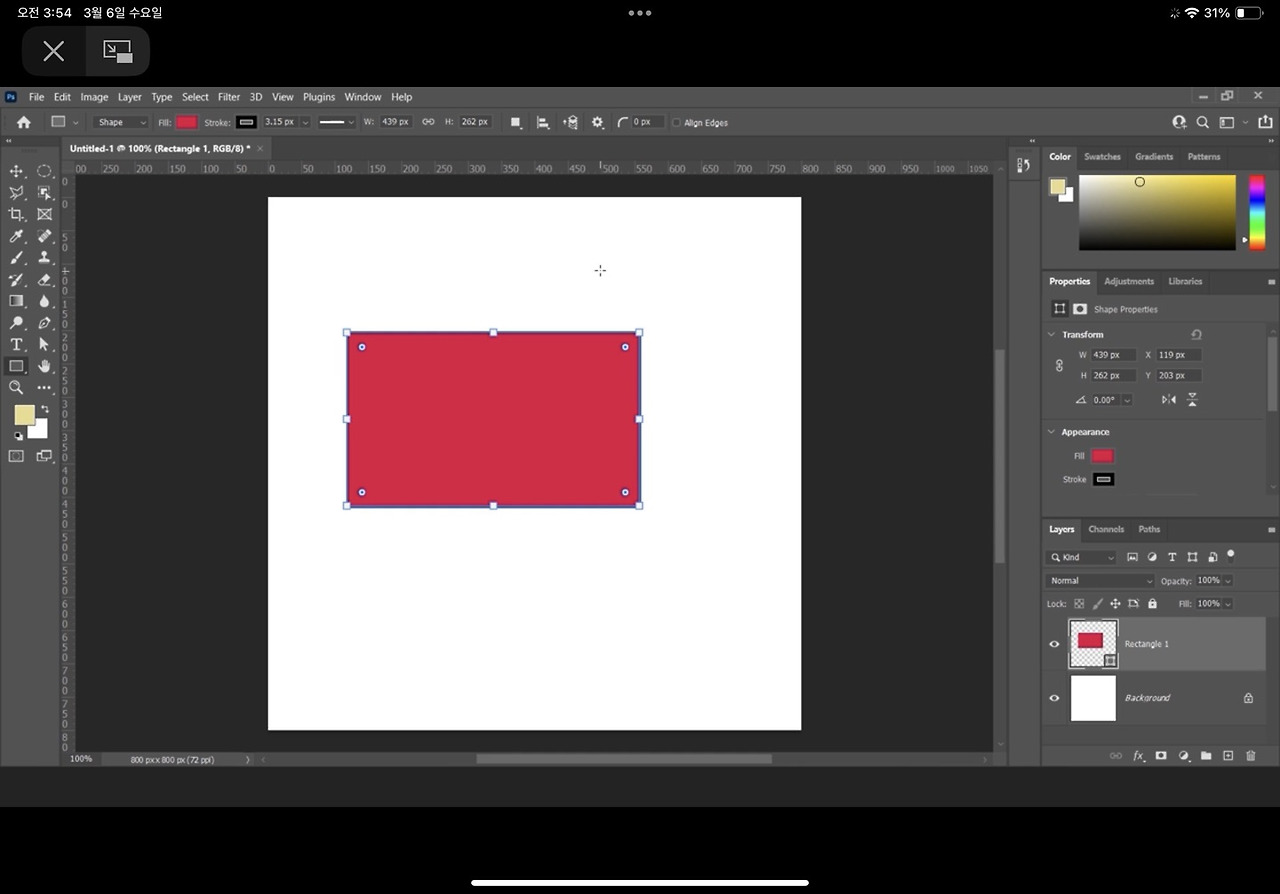Click the hue spectrum slider in Color panel
This screenshot has height=894, width=1280.
coord(1256,212)
